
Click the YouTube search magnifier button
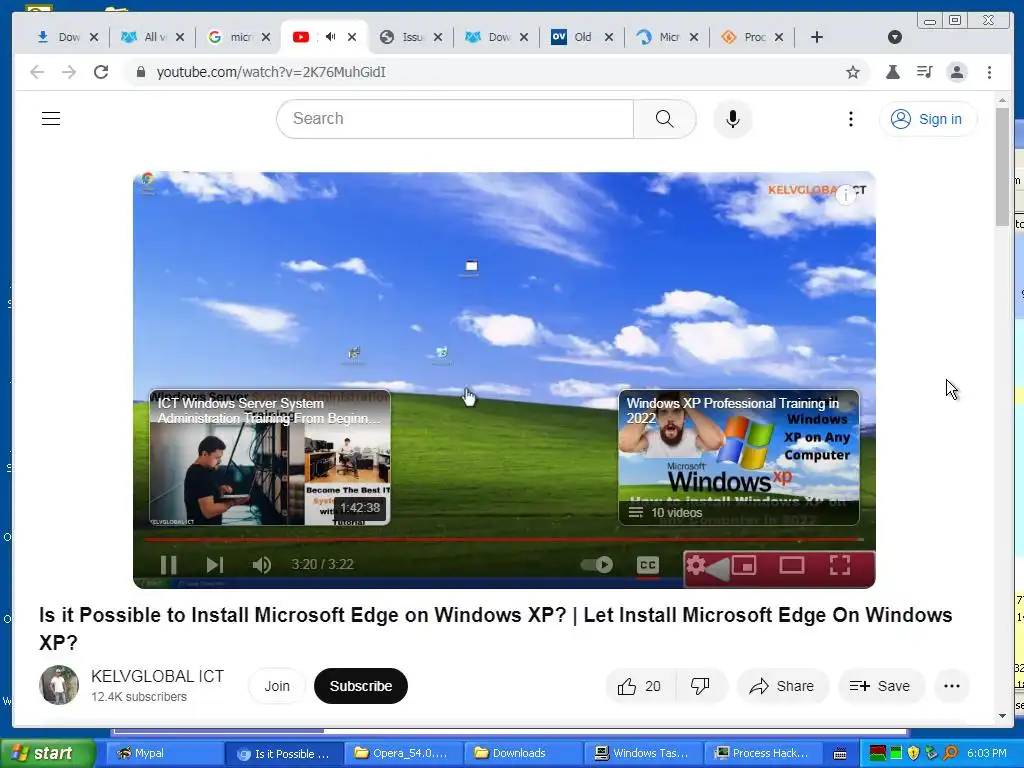click(664, 118)
